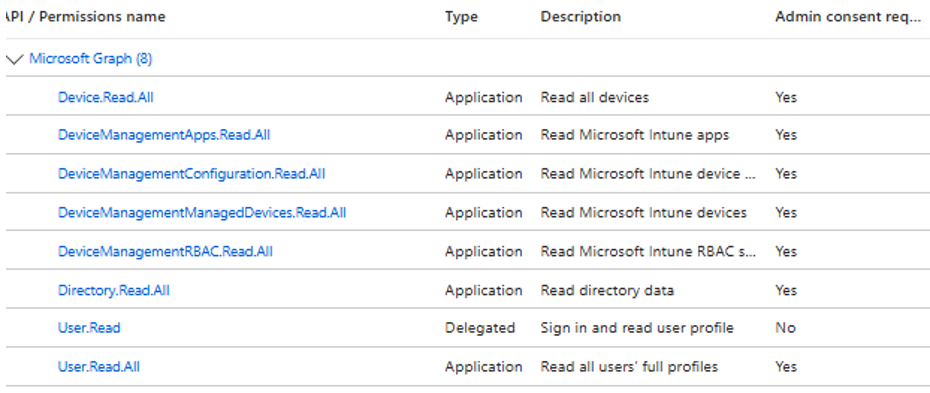Click the API / Permissions name column header
930x393 pixels.
coord(85,17)
